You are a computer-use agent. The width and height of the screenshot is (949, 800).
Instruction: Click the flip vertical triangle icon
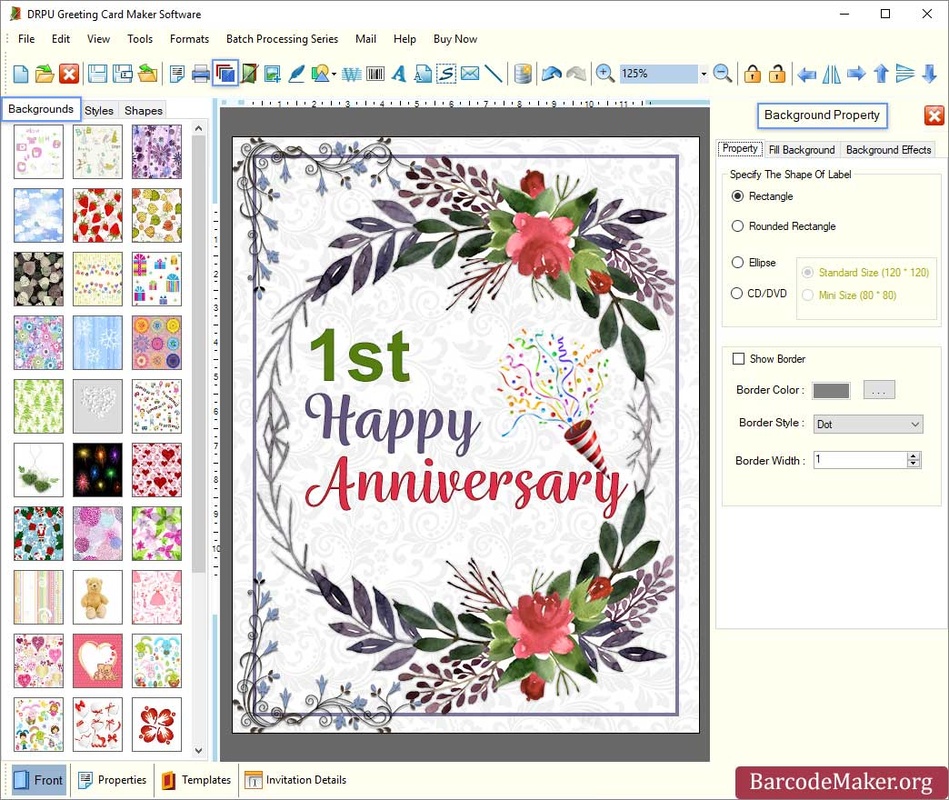(905, 74)
